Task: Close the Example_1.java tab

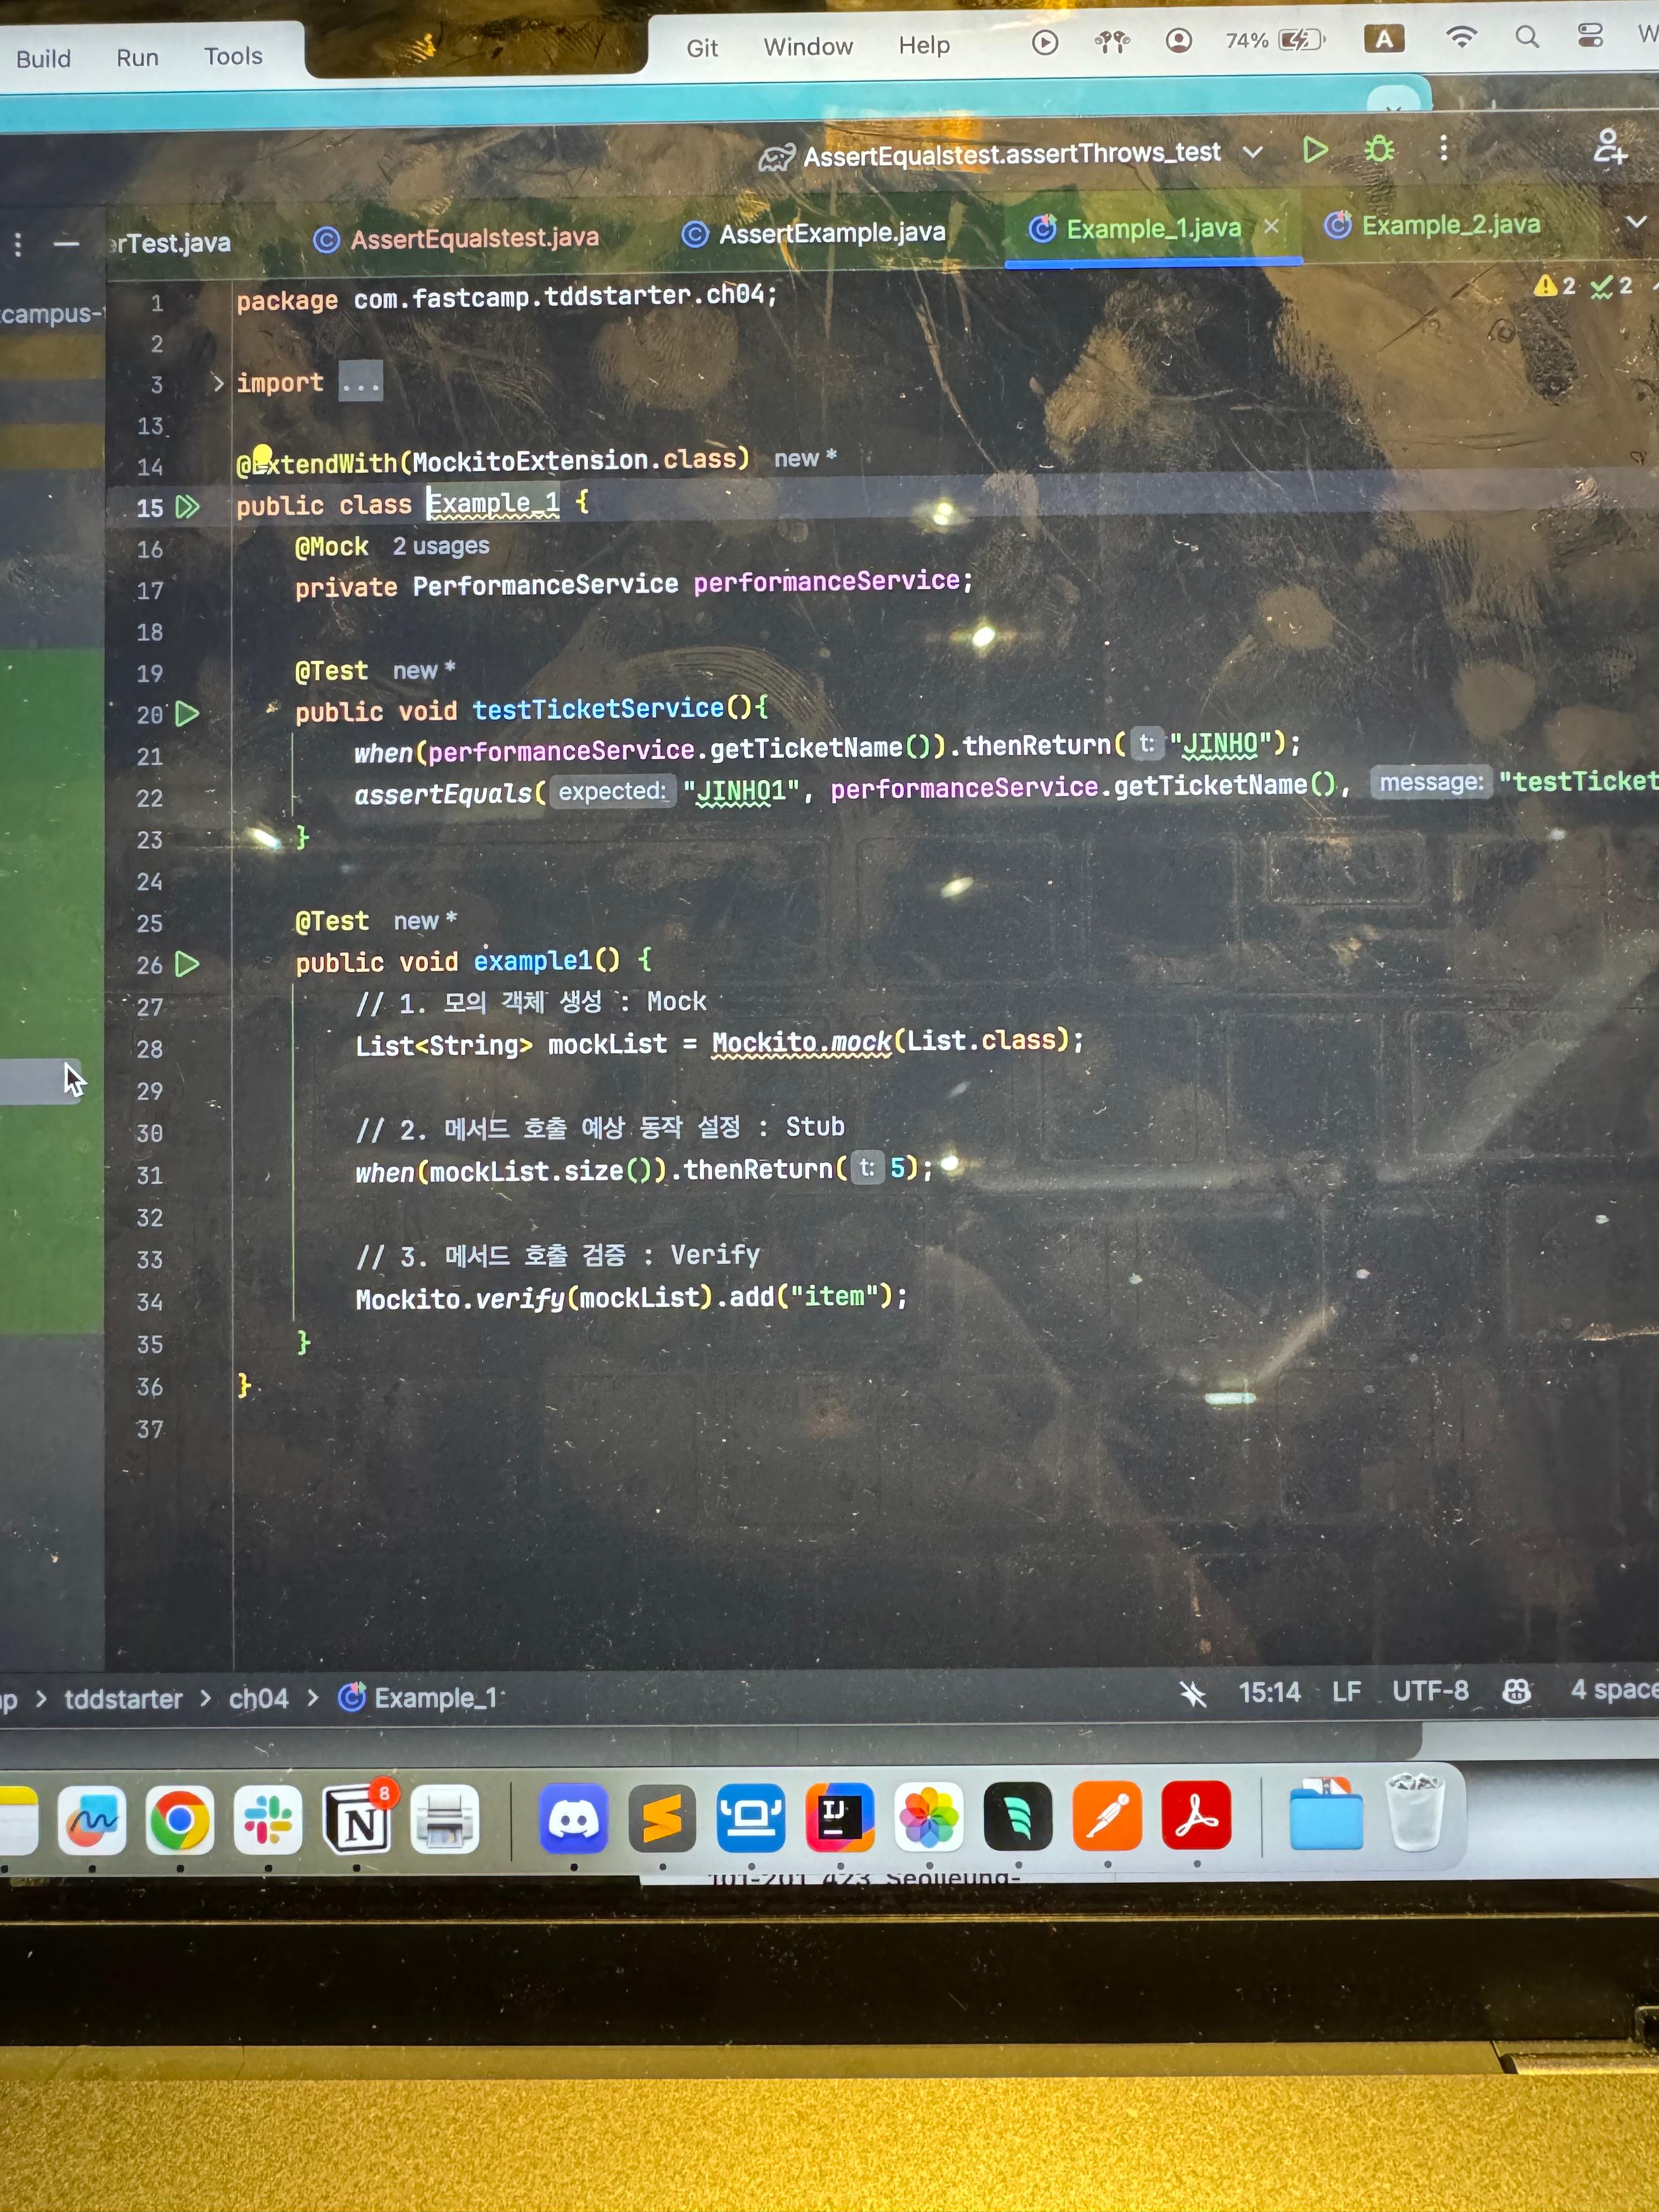Action: (x=1271, y=227)
